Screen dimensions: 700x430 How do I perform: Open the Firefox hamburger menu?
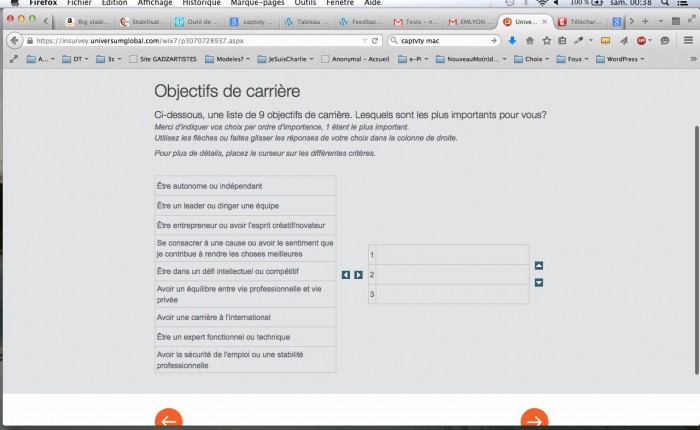(688, 41)
